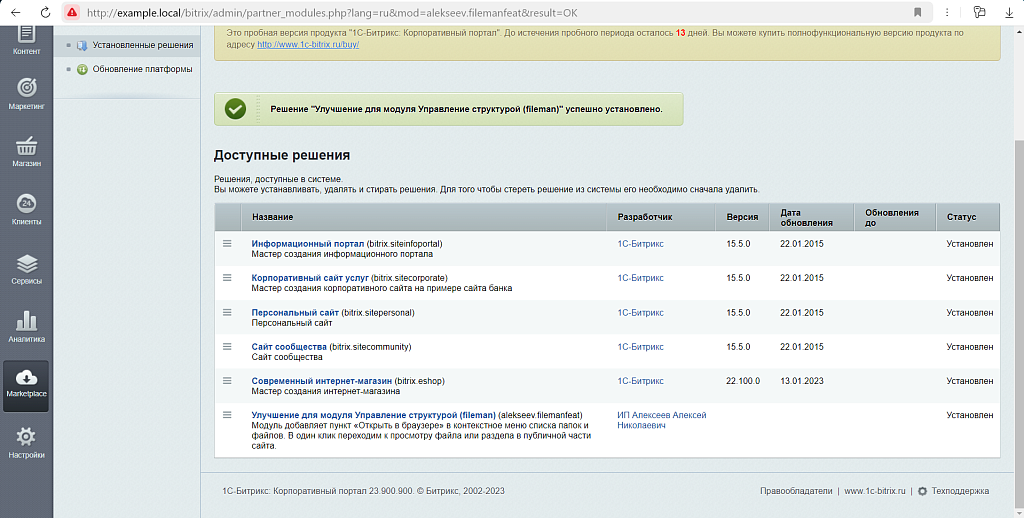Image resolution: width=1024 pixels, height=518 pixels.
Task: Open the Сервисы services section
Action: coord(27,267)
